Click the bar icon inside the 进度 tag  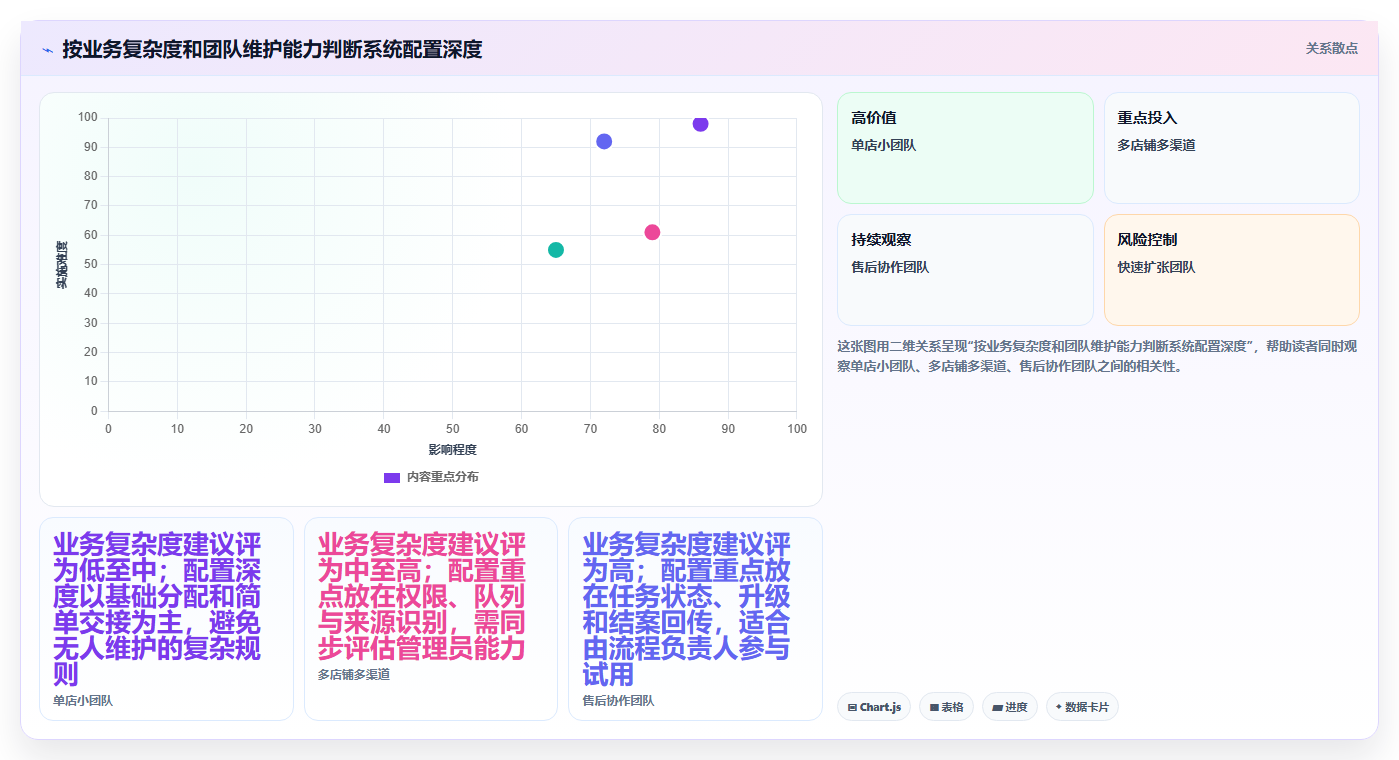pyautogui.click(x=997, y=707)
